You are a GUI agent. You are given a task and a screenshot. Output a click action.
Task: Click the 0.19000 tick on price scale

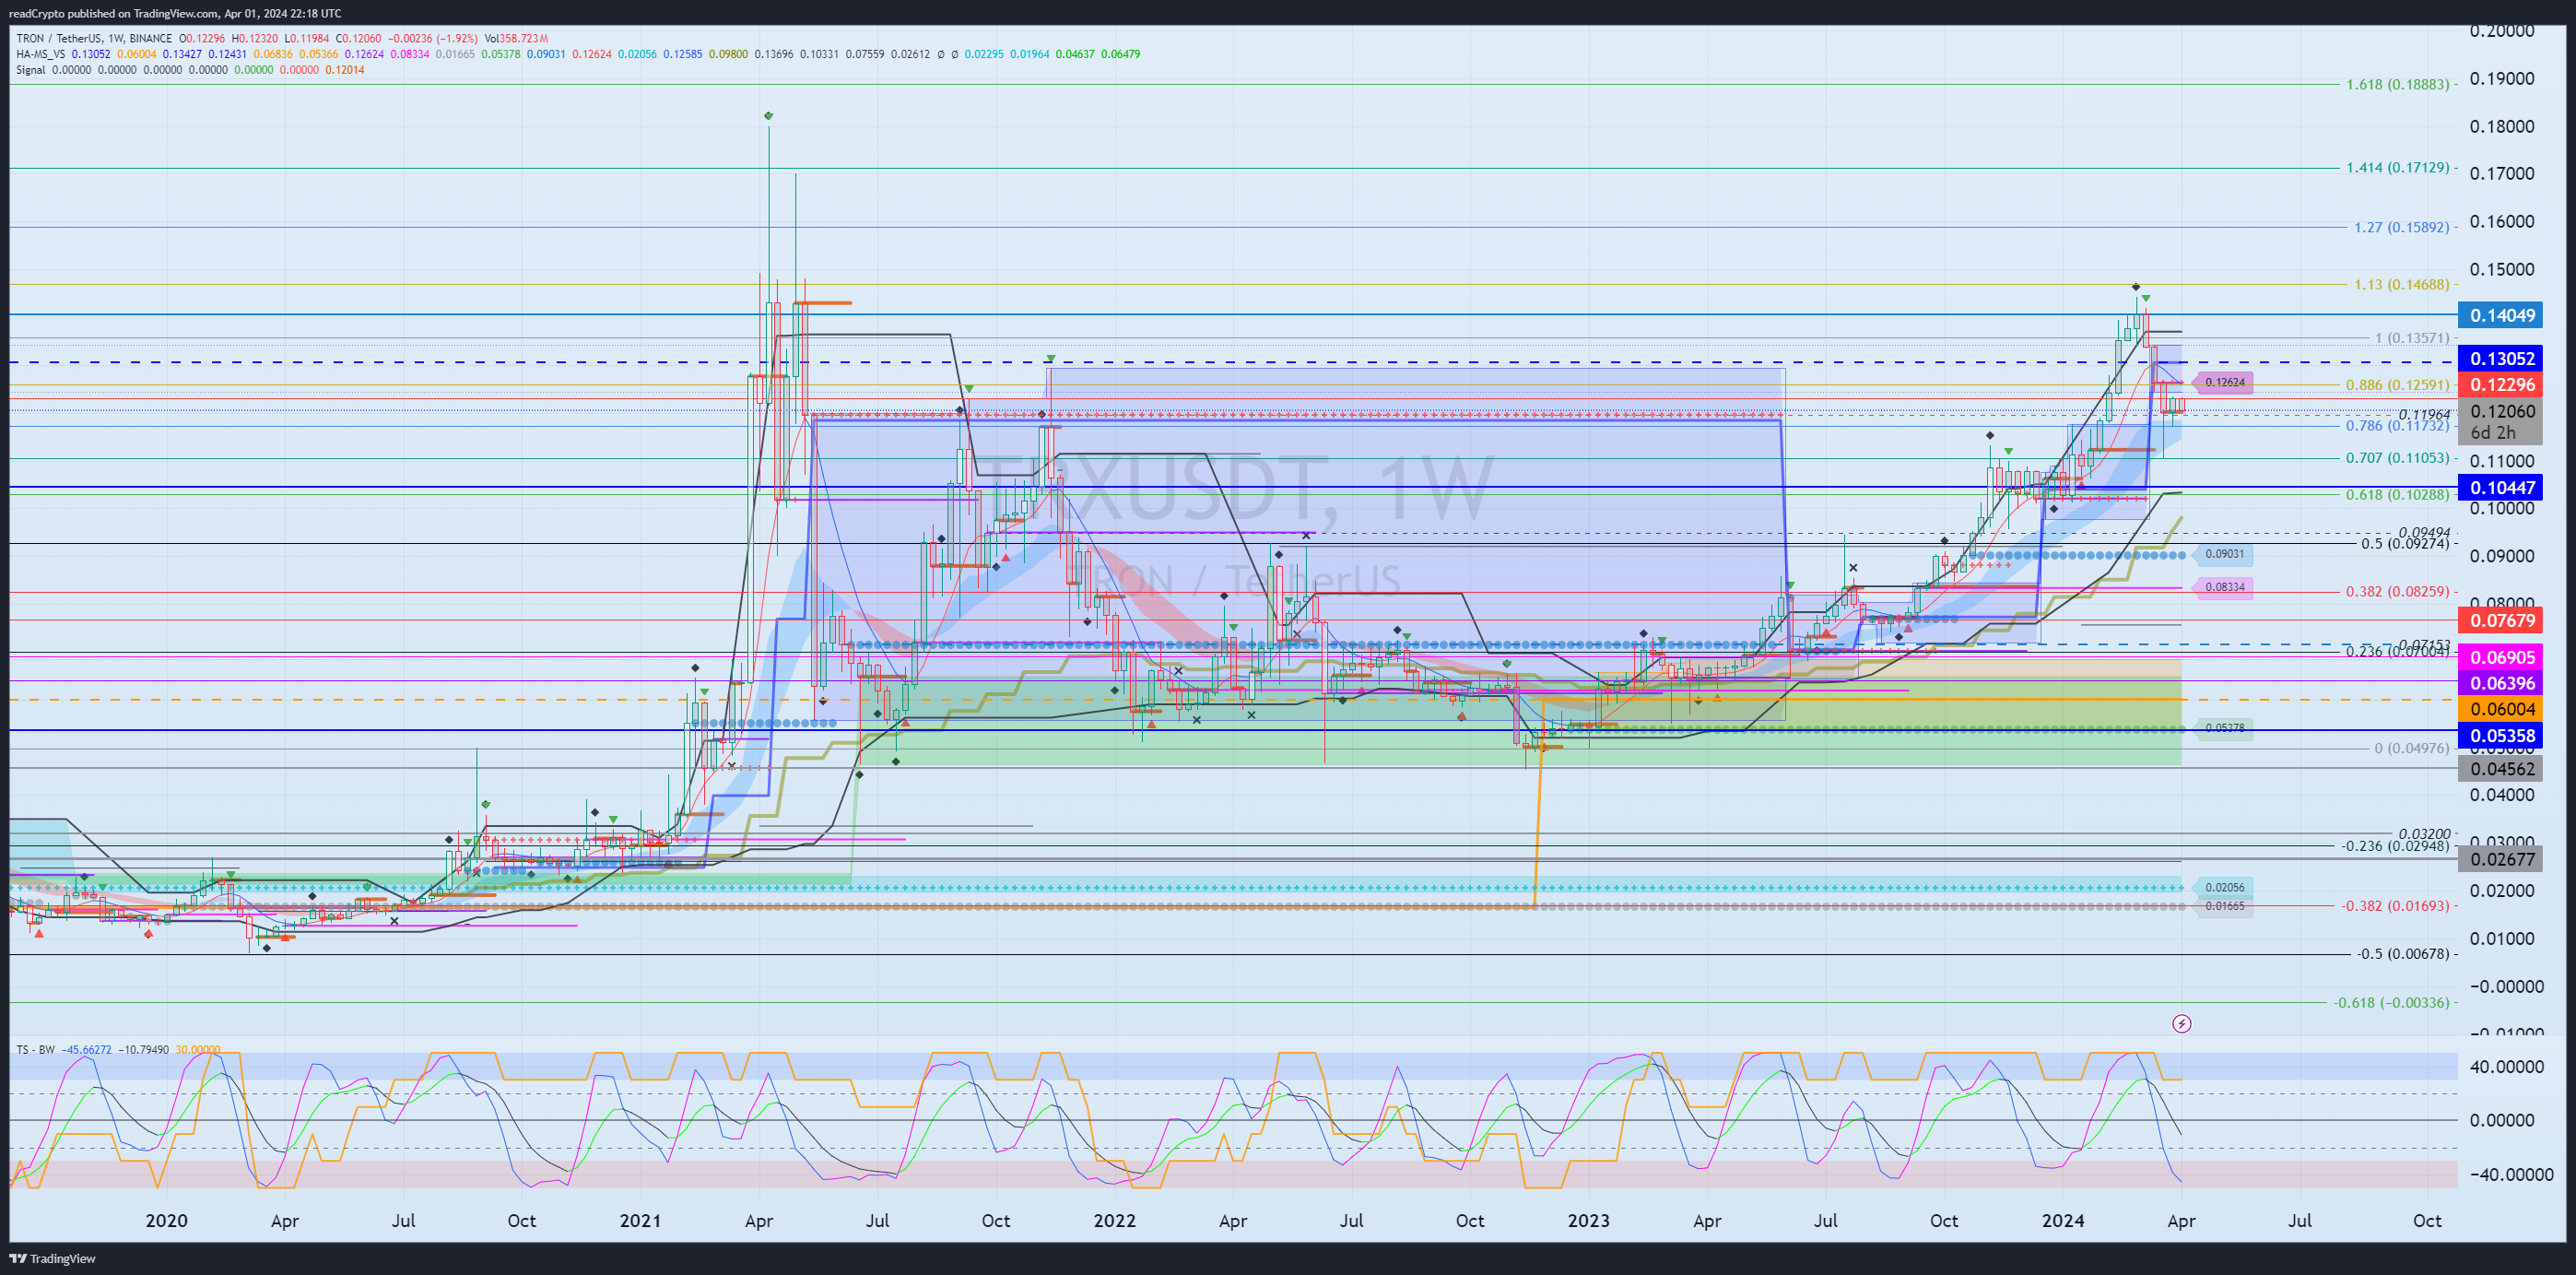2502,78
